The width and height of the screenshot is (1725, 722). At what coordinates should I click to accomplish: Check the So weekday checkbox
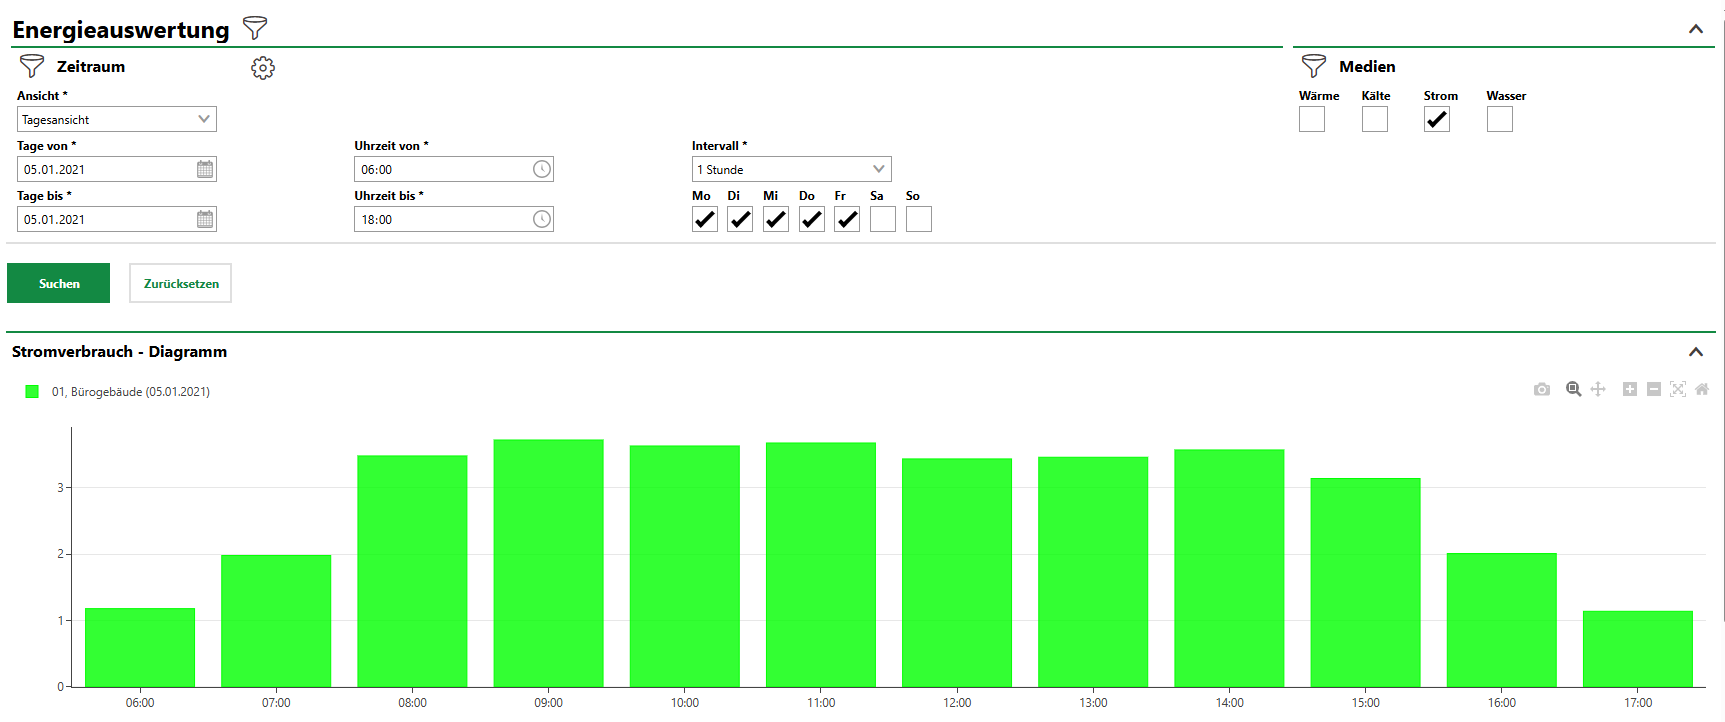tap(919, 219)
